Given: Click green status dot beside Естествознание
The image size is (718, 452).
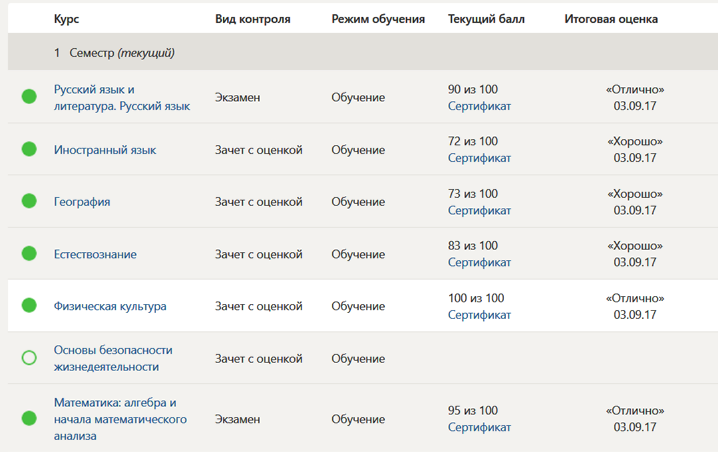Looking at the screenshot, I should pos(29,254).
